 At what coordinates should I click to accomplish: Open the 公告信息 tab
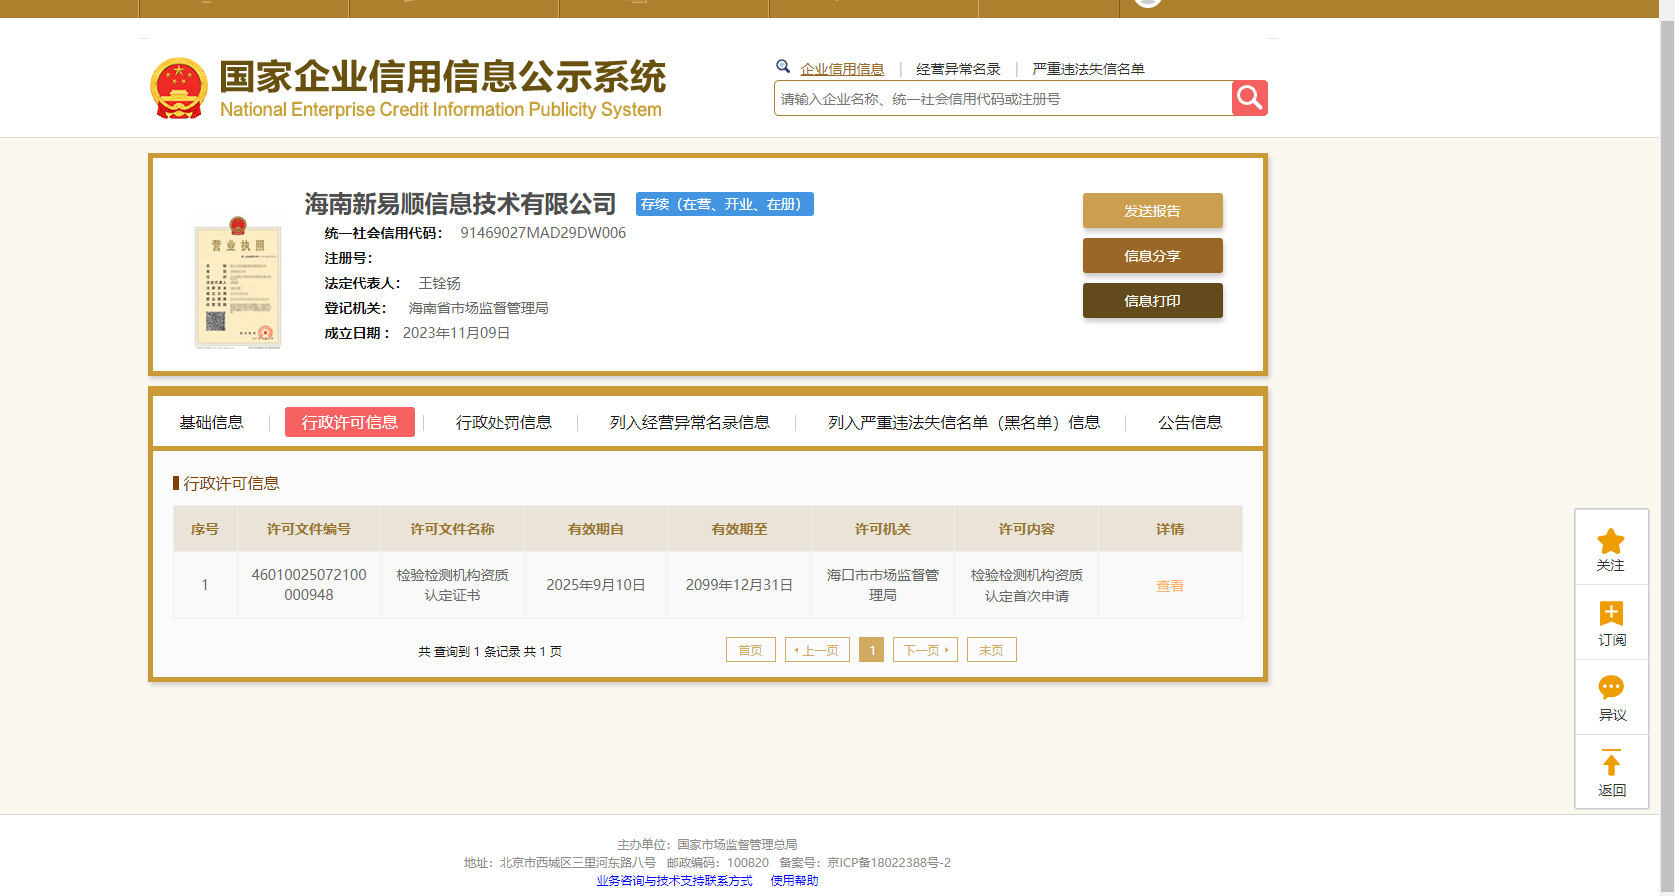pyautogui.click(x=1189, y=423)
